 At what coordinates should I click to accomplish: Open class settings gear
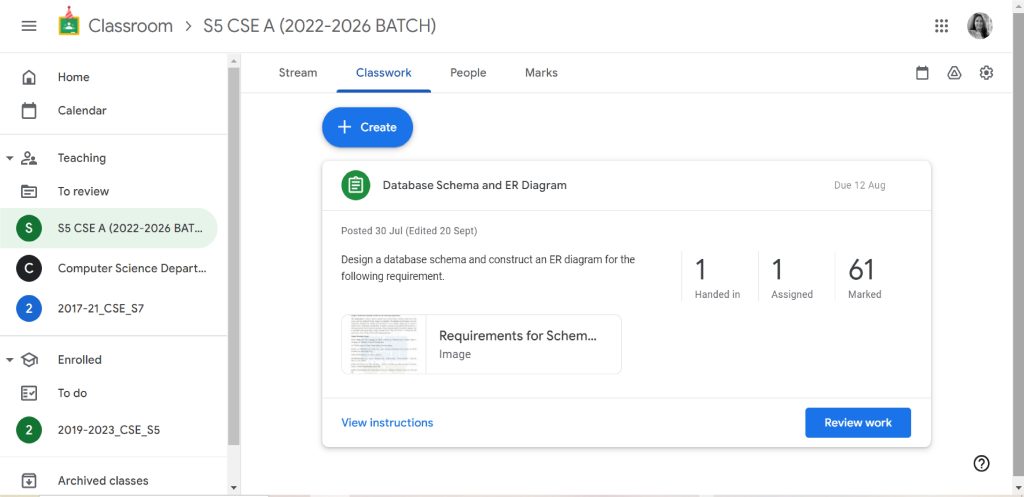click(x=986, y=73)
